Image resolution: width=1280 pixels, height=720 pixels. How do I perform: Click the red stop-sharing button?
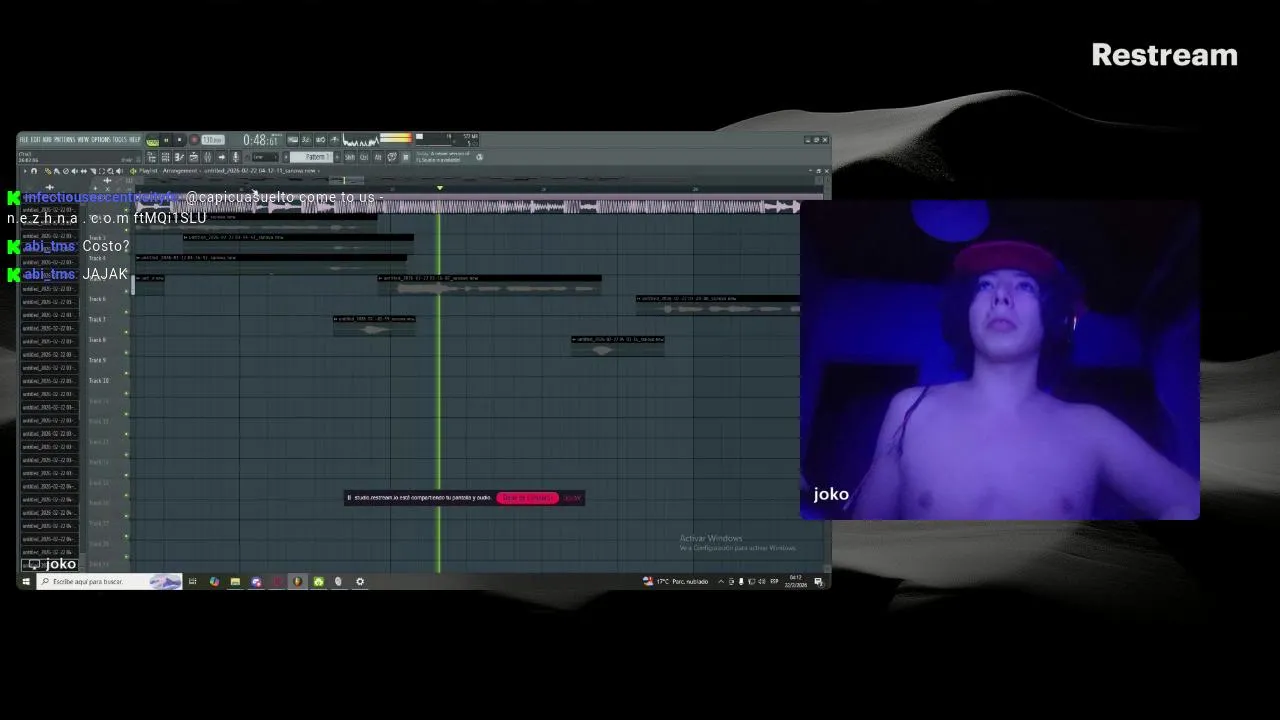click(527, 497)
